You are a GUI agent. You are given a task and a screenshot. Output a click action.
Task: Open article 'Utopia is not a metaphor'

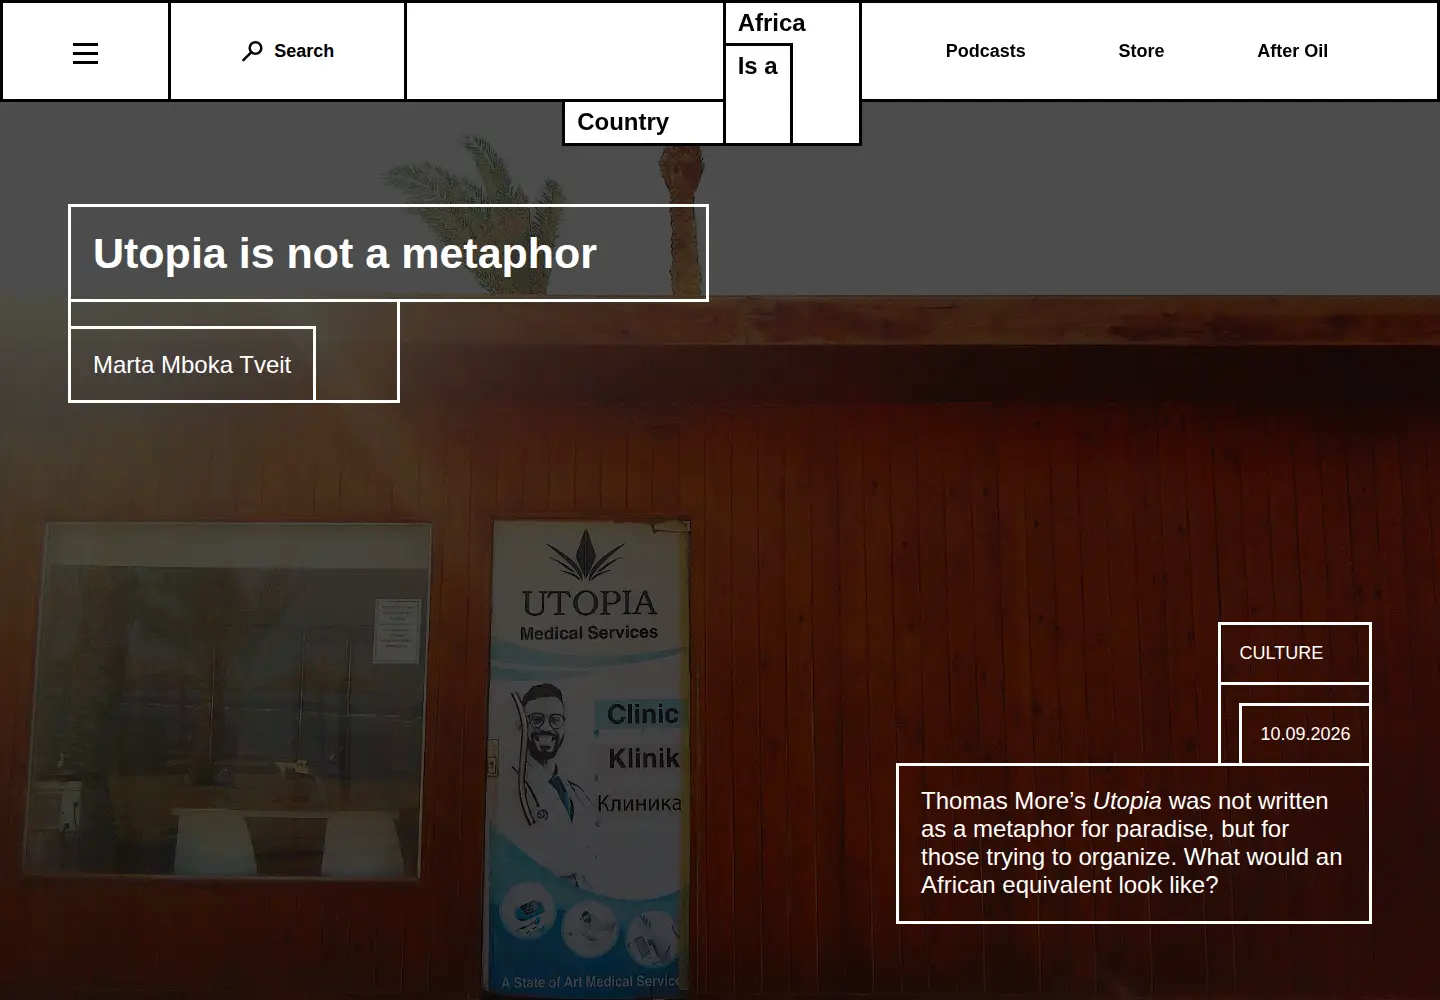click(345, 253)
